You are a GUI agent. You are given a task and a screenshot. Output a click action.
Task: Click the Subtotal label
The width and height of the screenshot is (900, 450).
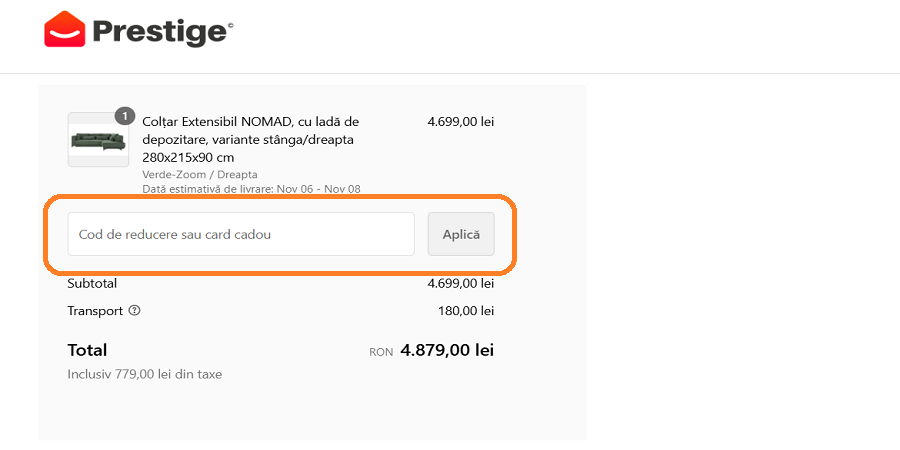[x=92, y=284]
